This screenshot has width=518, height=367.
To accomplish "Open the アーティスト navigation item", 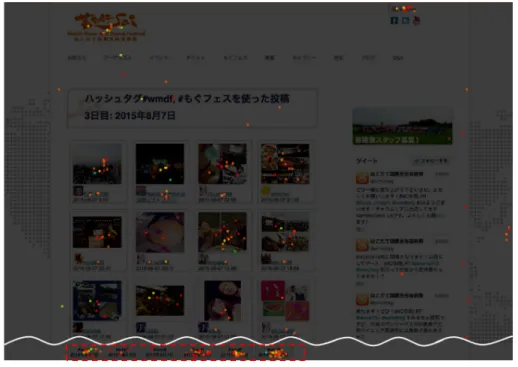I will [118, 58].
